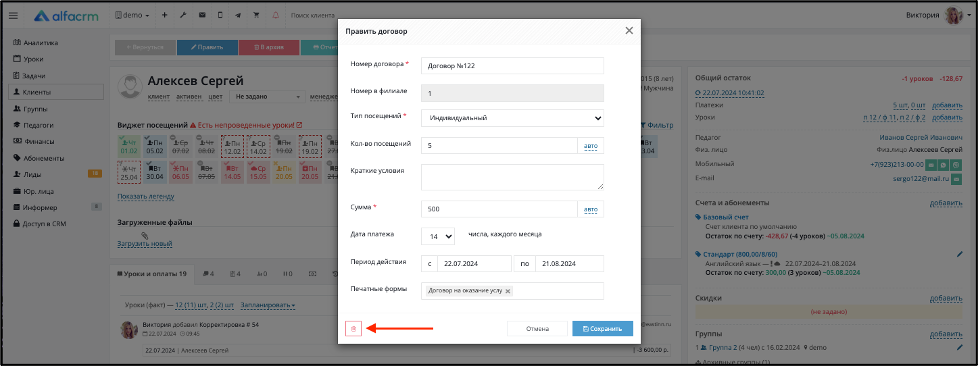Click the авто link next to Кол-во посещений
The width and height of the screenshot is (979, 366).
tap(591, 146)
